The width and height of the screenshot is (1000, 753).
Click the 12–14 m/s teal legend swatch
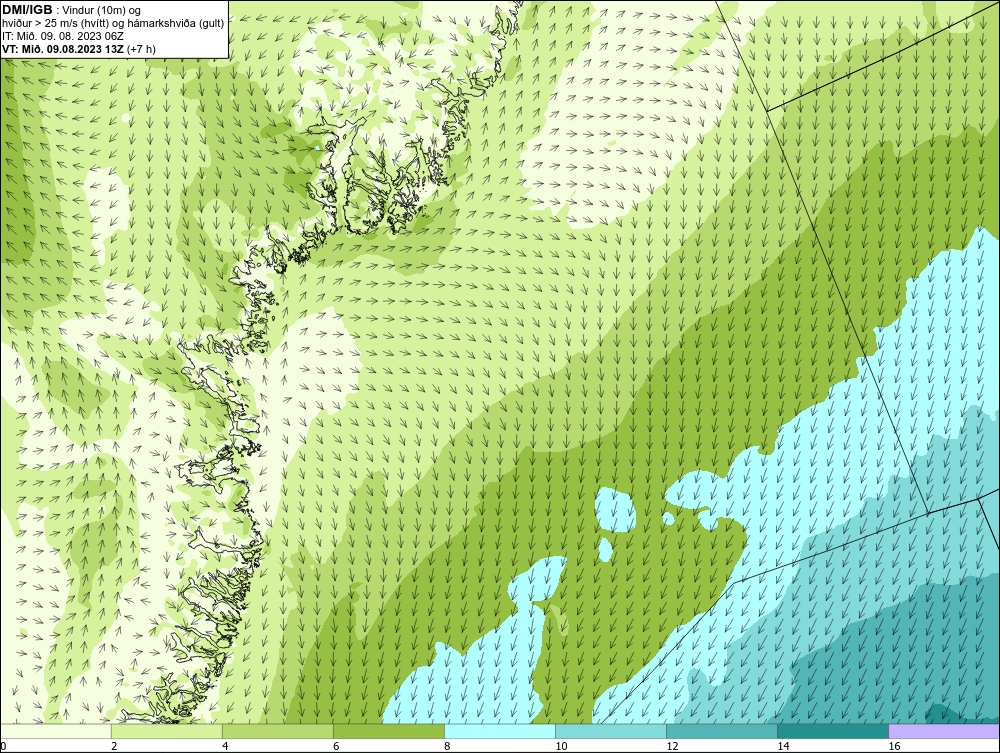coord(721,731)
